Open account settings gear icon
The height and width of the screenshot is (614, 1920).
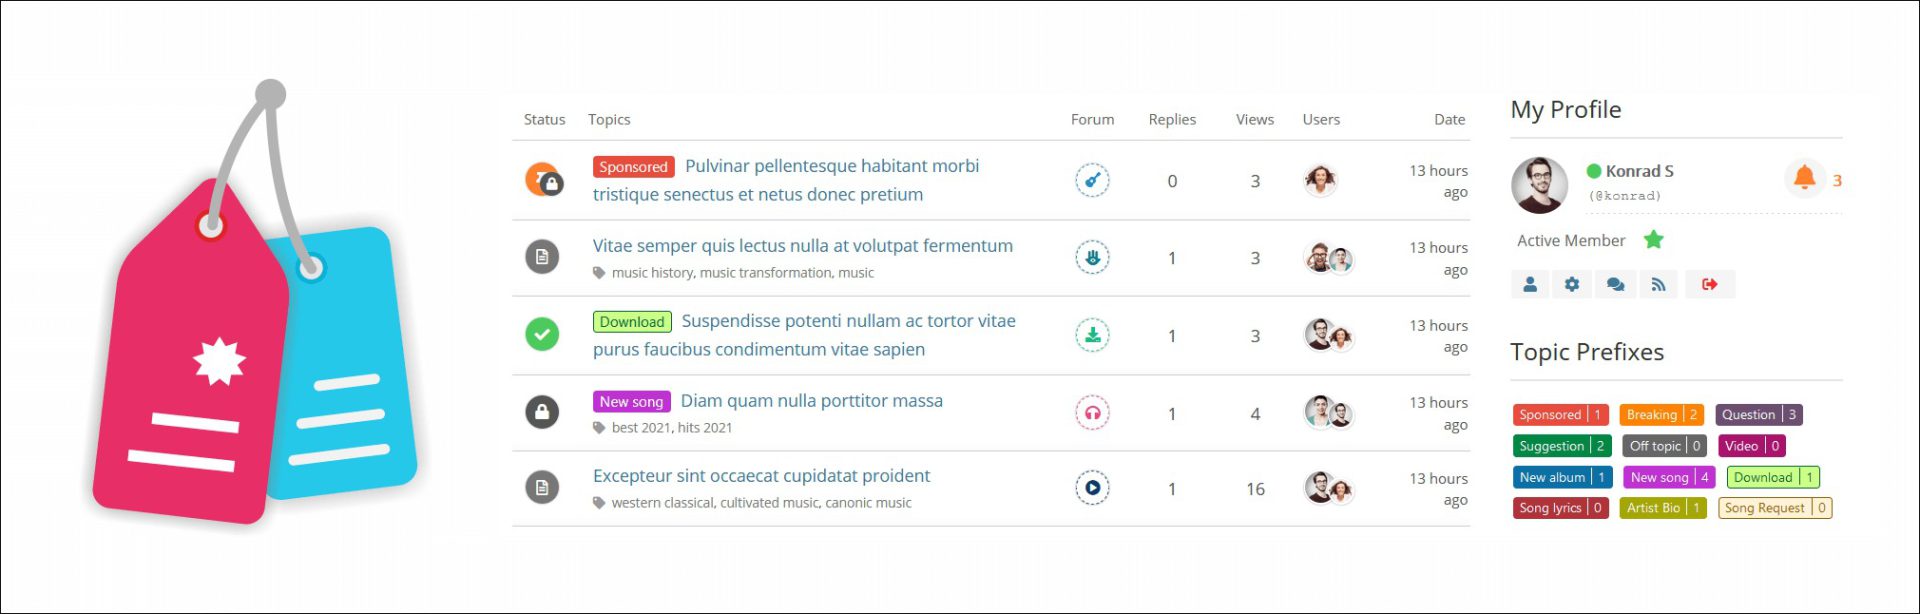1572,285
